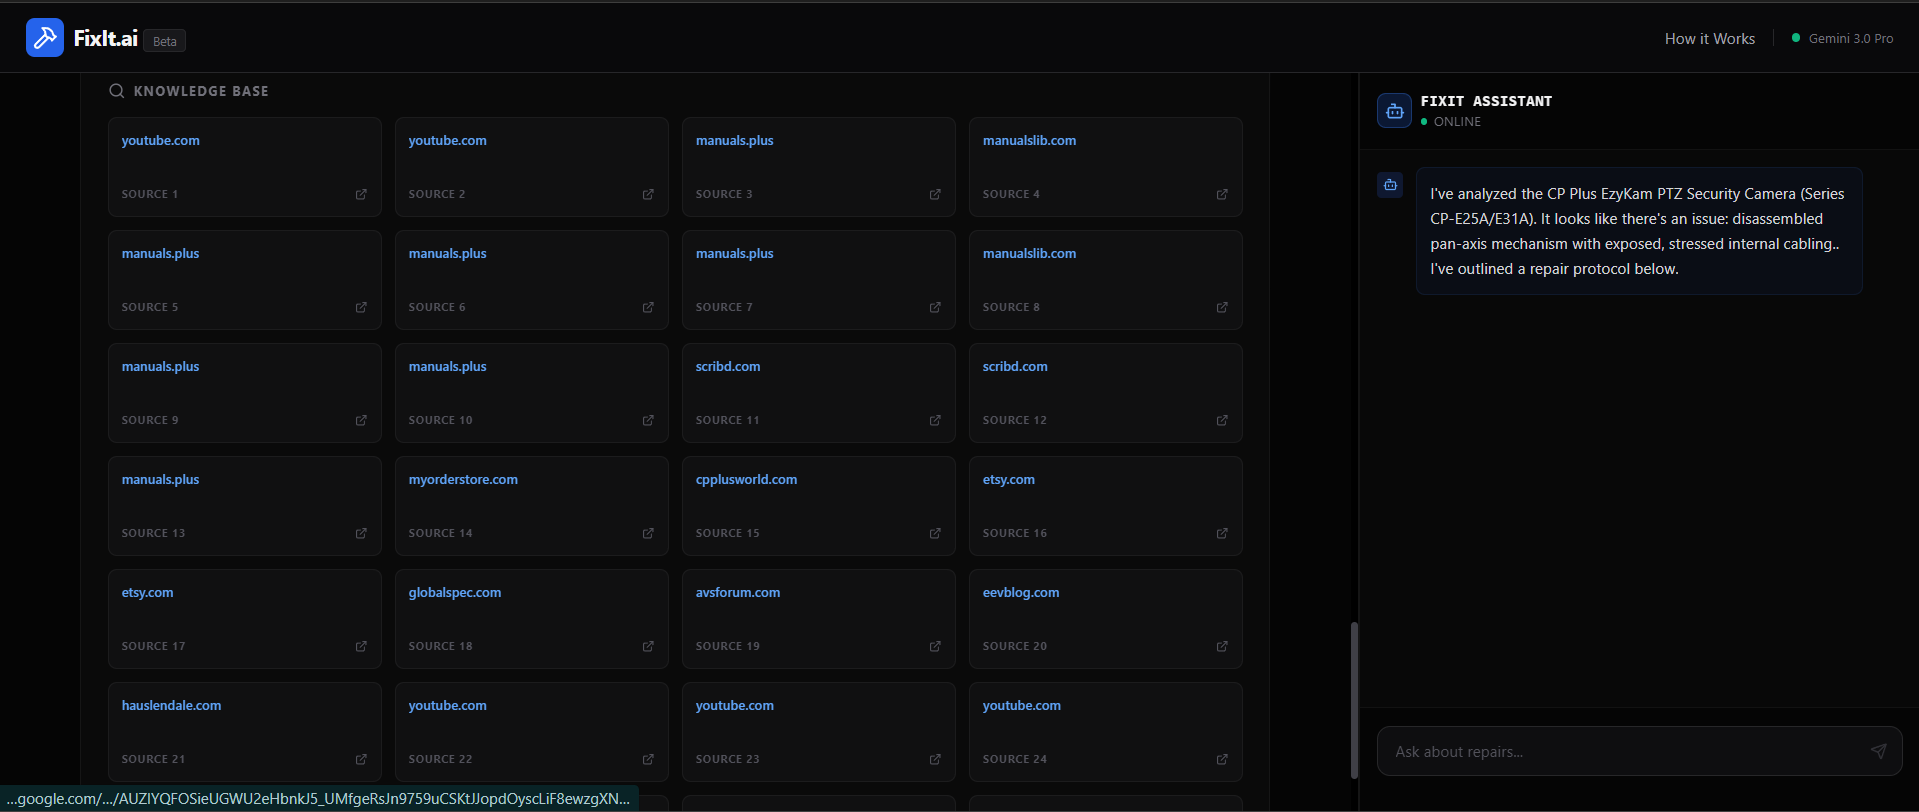Open external link icon for Source 15

pos(935,533)
